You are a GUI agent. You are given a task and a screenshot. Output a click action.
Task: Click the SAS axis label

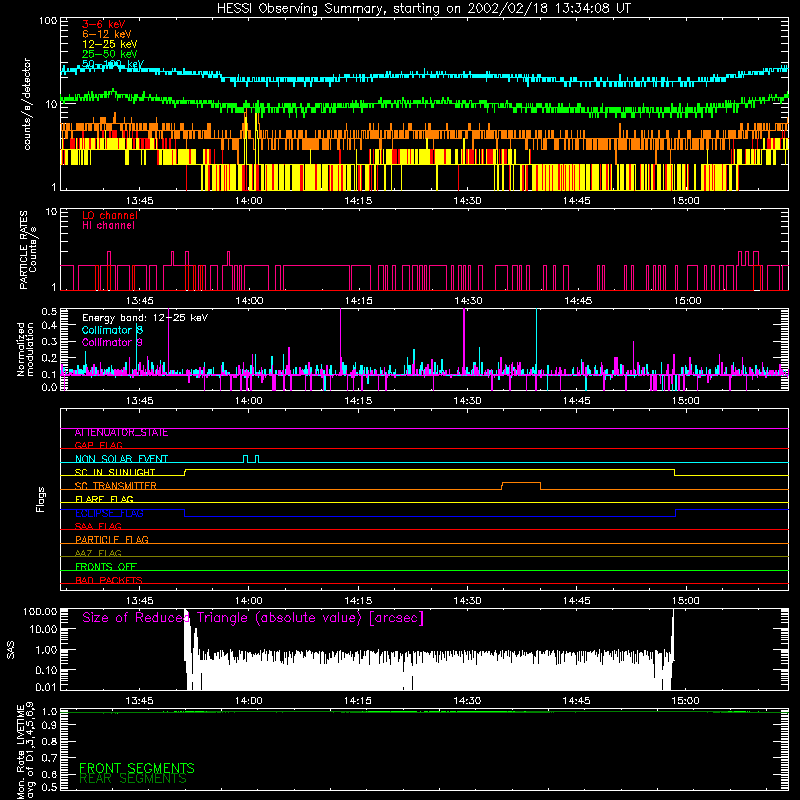[11, 650]
